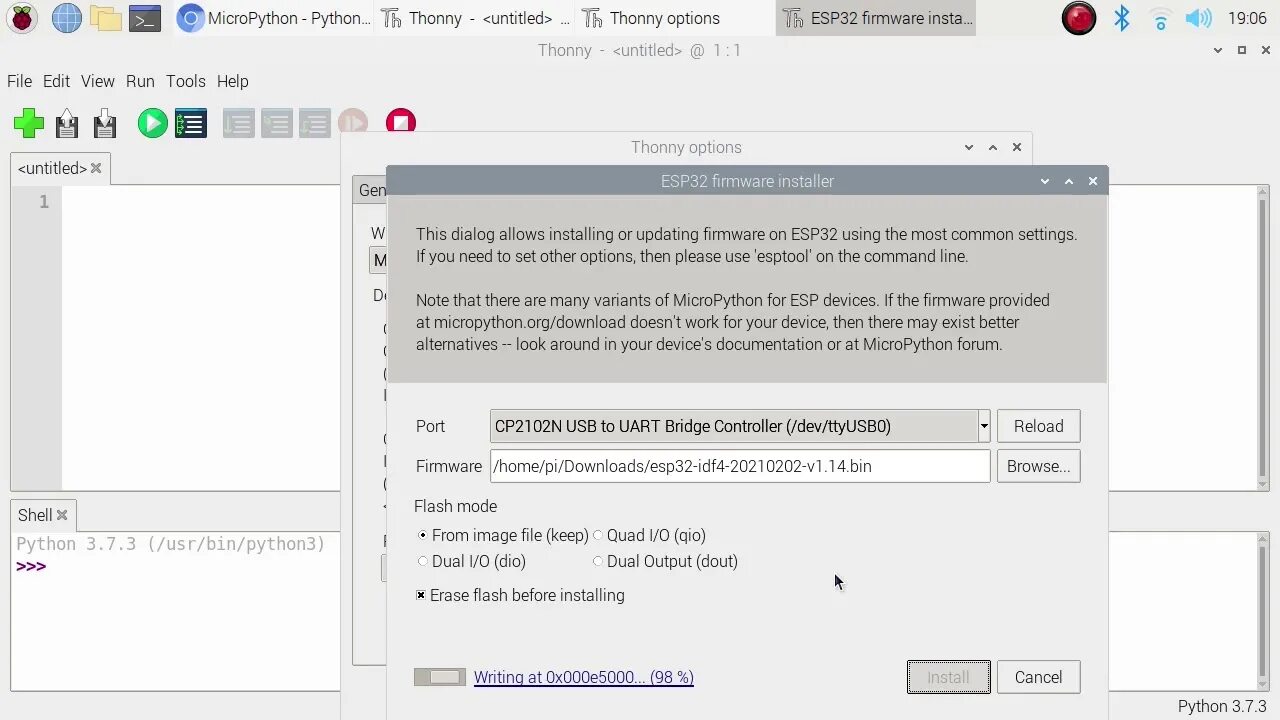This screenshot has height=720, width=1280.
Task: Open the volume speaker tray icon
Action: point(1198,18)
